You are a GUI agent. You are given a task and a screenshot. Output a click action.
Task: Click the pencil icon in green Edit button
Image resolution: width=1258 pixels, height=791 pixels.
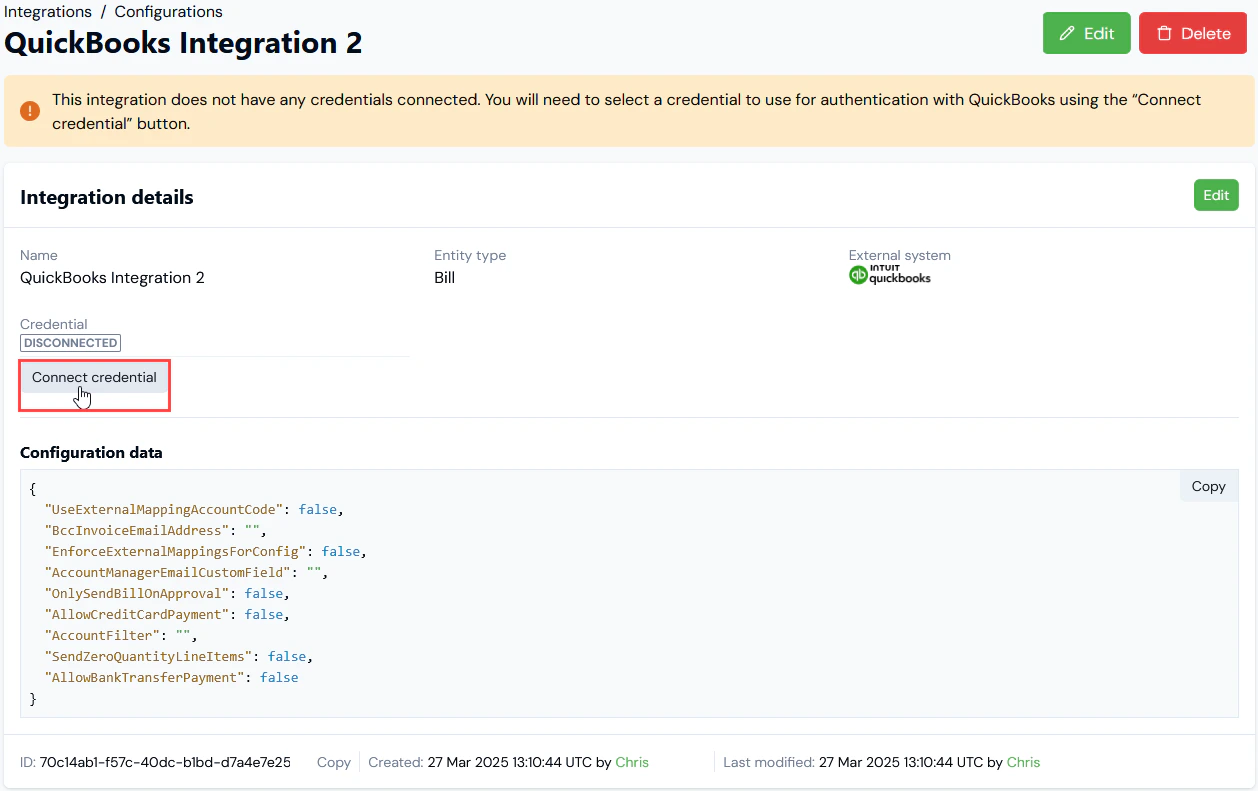[x=1067, y=33]
